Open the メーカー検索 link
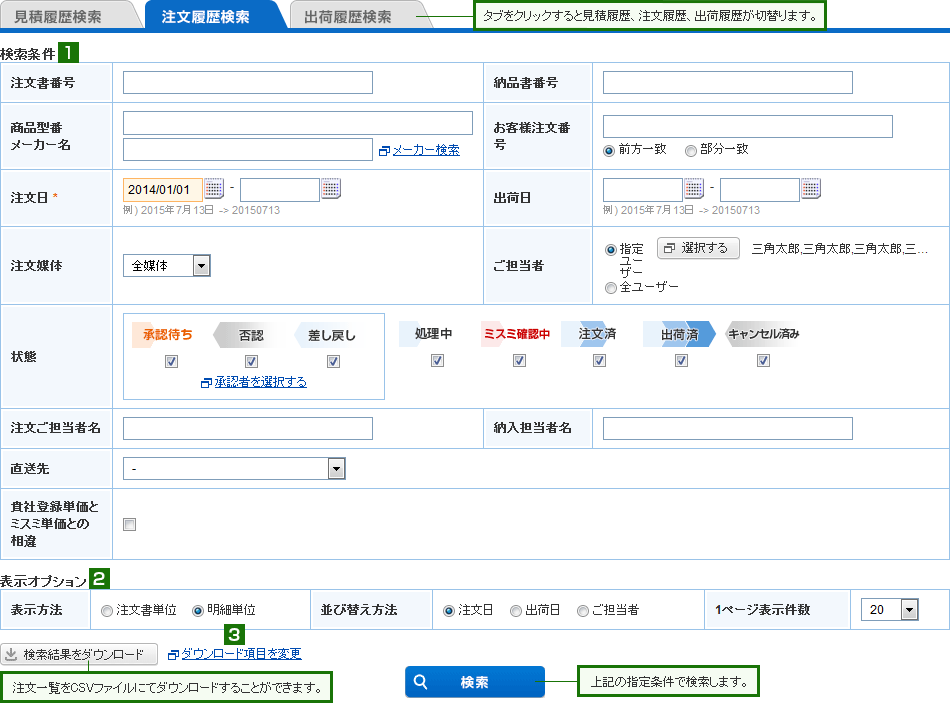The width and height of the screenshot is (950, 705). tap(425, 150)
